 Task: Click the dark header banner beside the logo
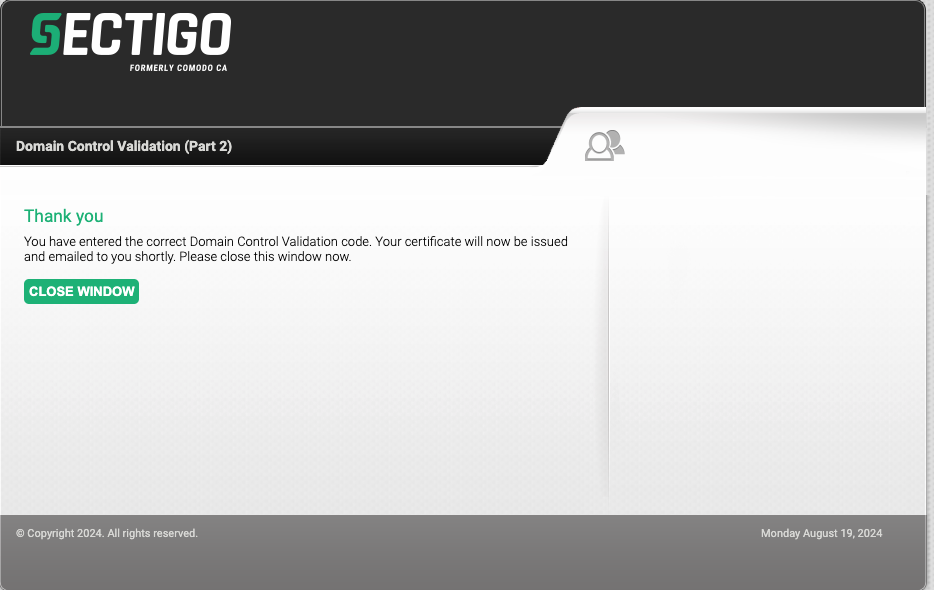point(536,57)
